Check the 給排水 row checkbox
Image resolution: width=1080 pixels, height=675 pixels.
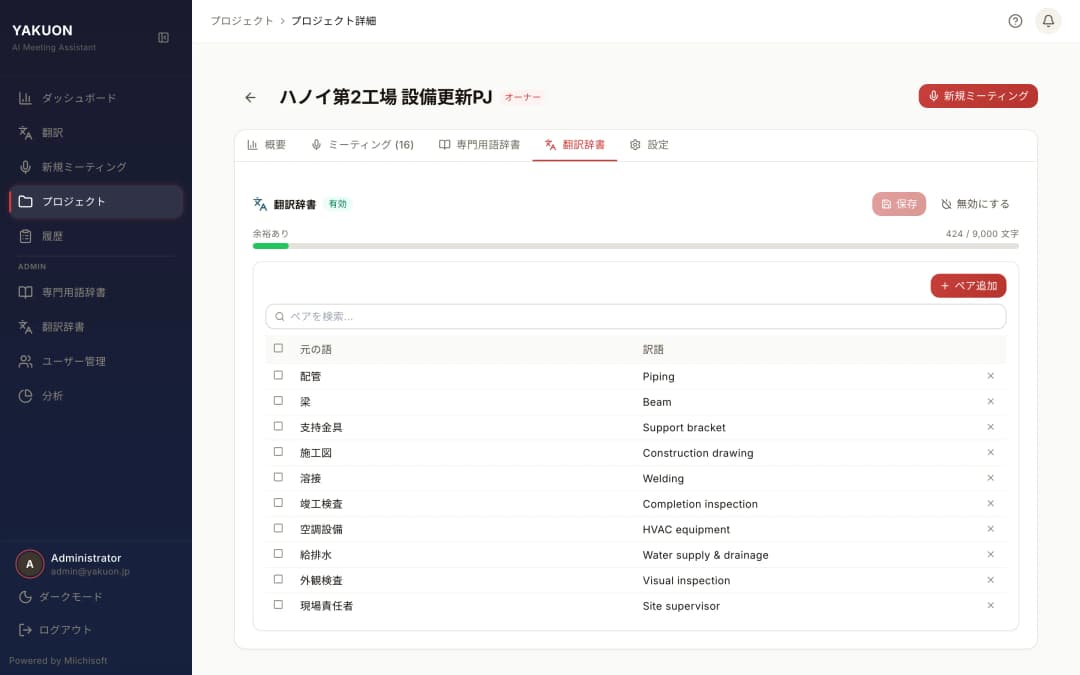tap(278, 554)
